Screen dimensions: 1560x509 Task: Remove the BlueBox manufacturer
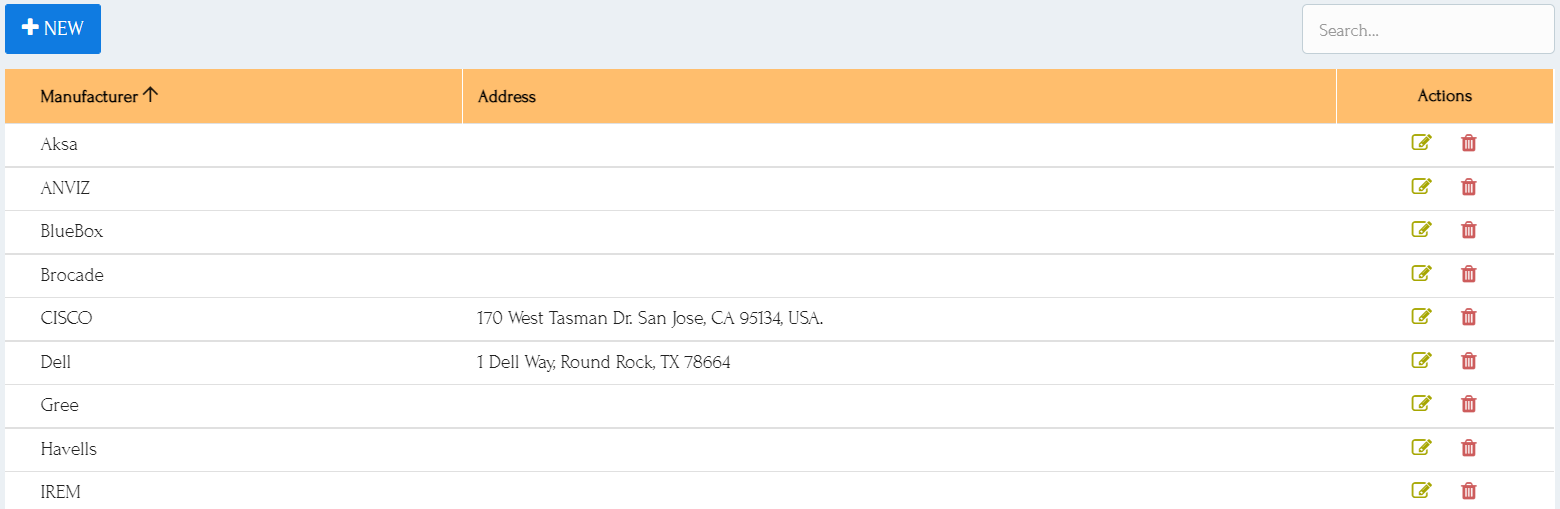coord(1468,230)
